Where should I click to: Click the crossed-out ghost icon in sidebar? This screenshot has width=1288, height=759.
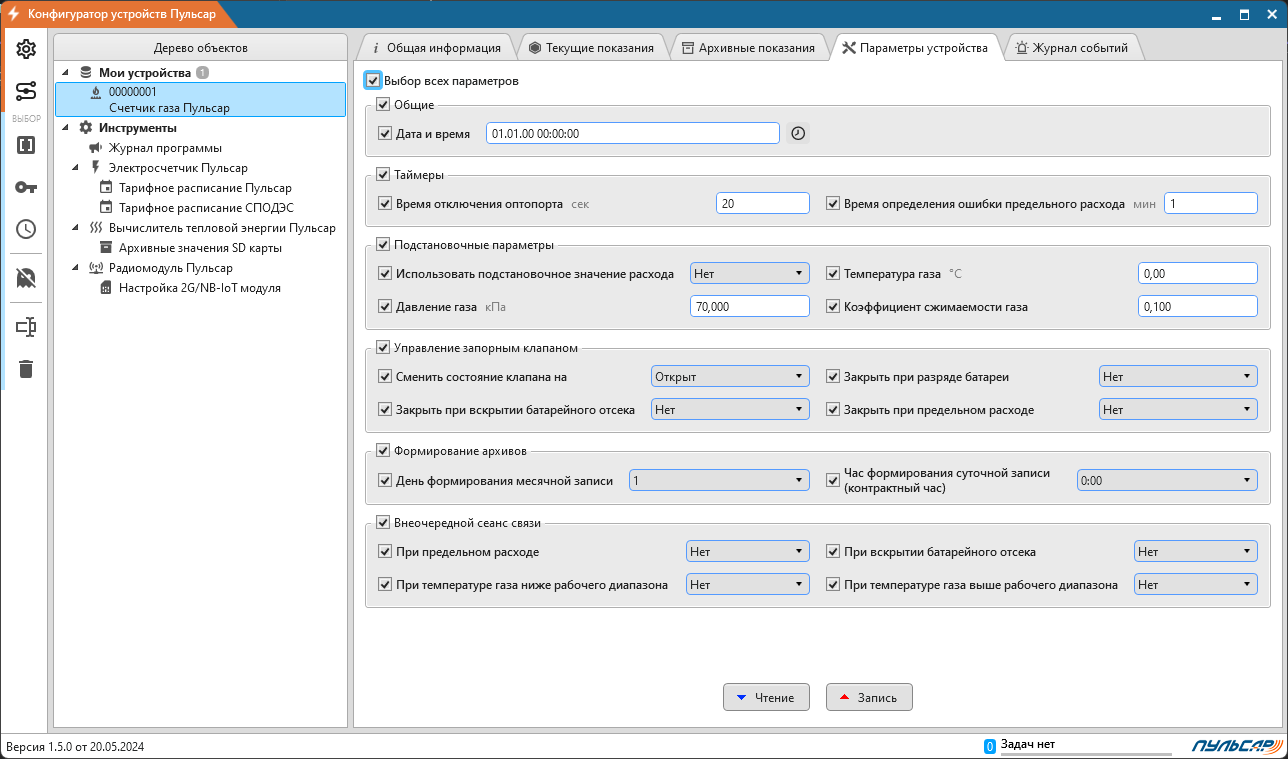[26, 278]
